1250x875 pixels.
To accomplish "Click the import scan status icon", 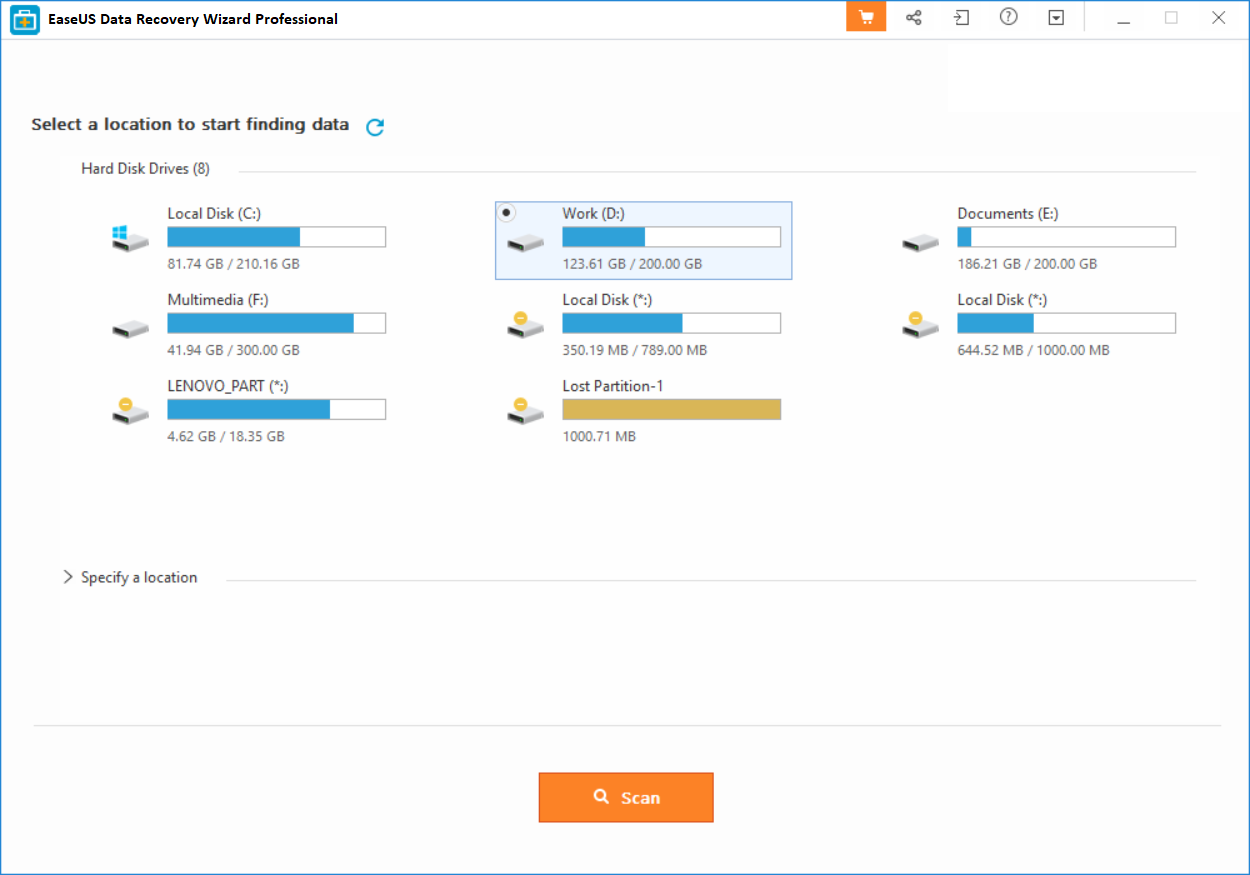I will pos(961,18).
